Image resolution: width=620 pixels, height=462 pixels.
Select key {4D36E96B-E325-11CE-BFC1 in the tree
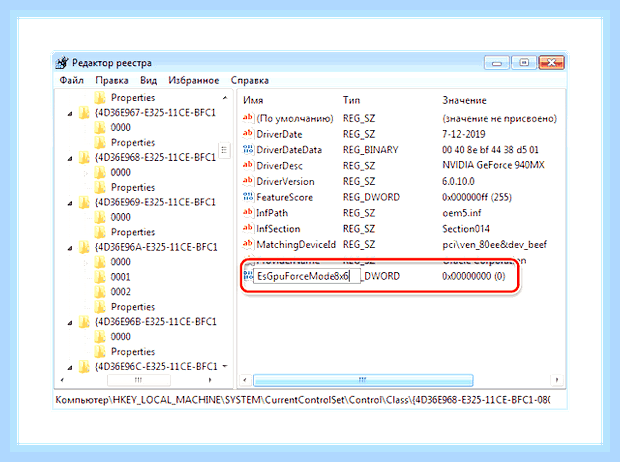(155, 322)
